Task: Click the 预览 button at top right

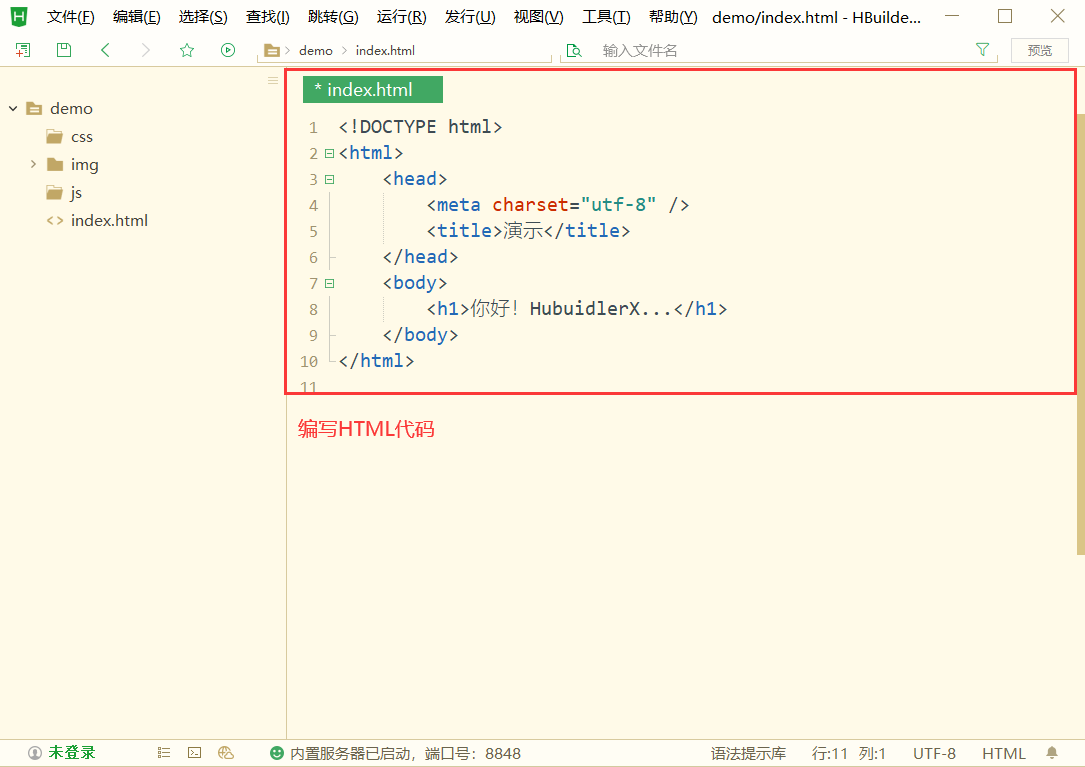Action: click(x=1039, y=50)
